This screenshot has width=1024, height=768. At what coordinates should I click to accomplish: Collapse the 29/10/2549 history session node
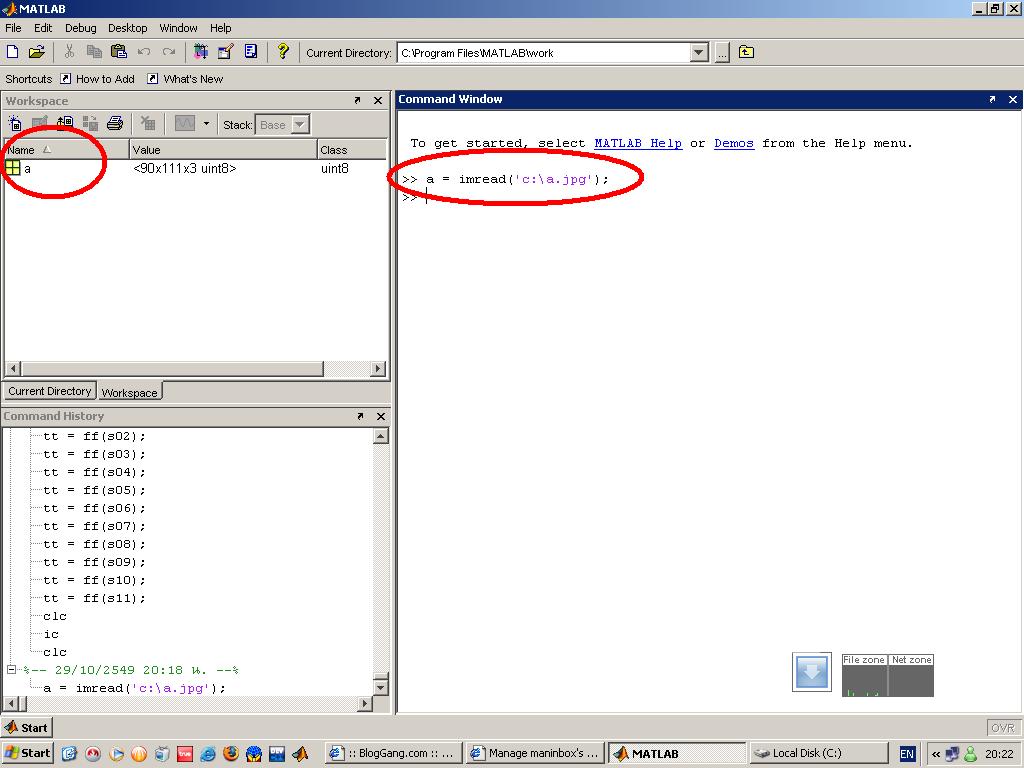coord(11,669)
